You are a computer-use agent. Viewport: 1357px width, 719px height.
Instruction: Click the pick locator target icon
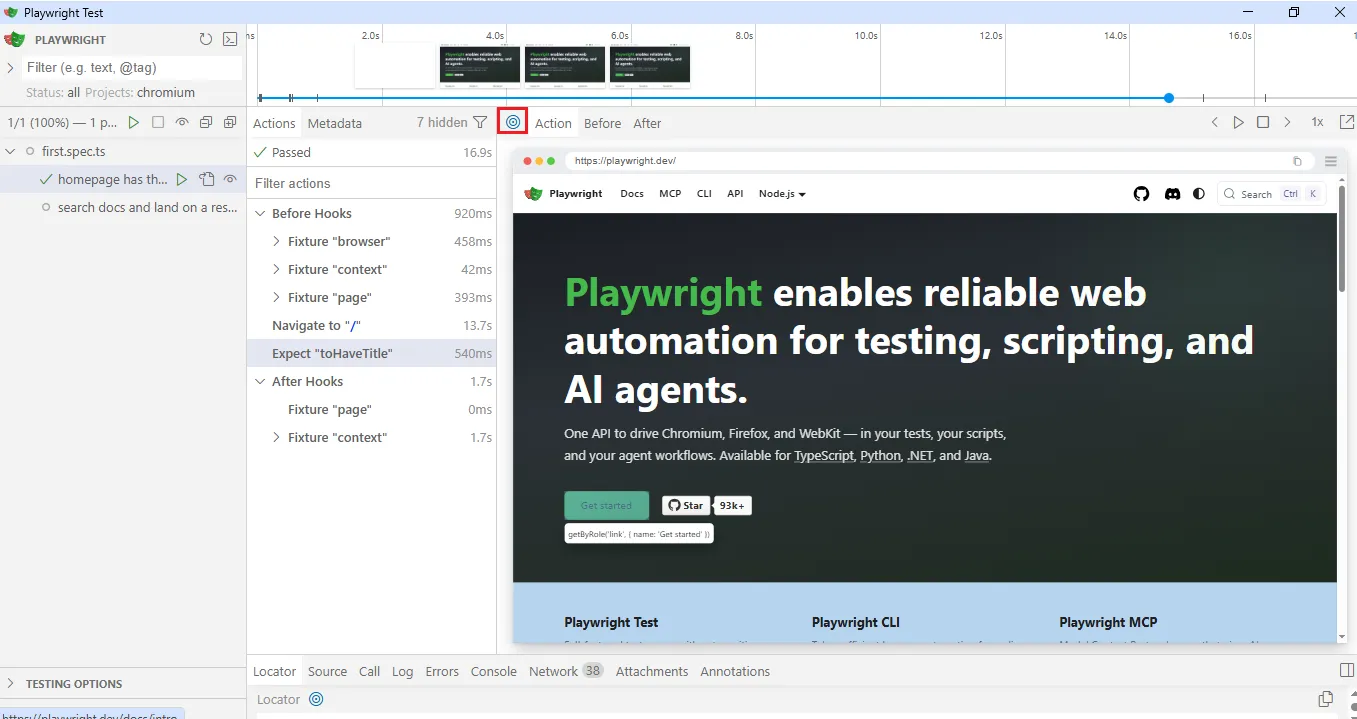click(x=513, y=122)
